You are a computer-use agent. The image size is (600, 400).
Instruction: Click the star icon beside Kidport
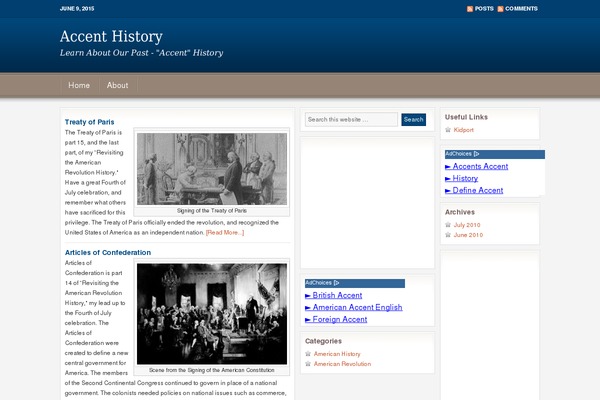tap(448, 130)
